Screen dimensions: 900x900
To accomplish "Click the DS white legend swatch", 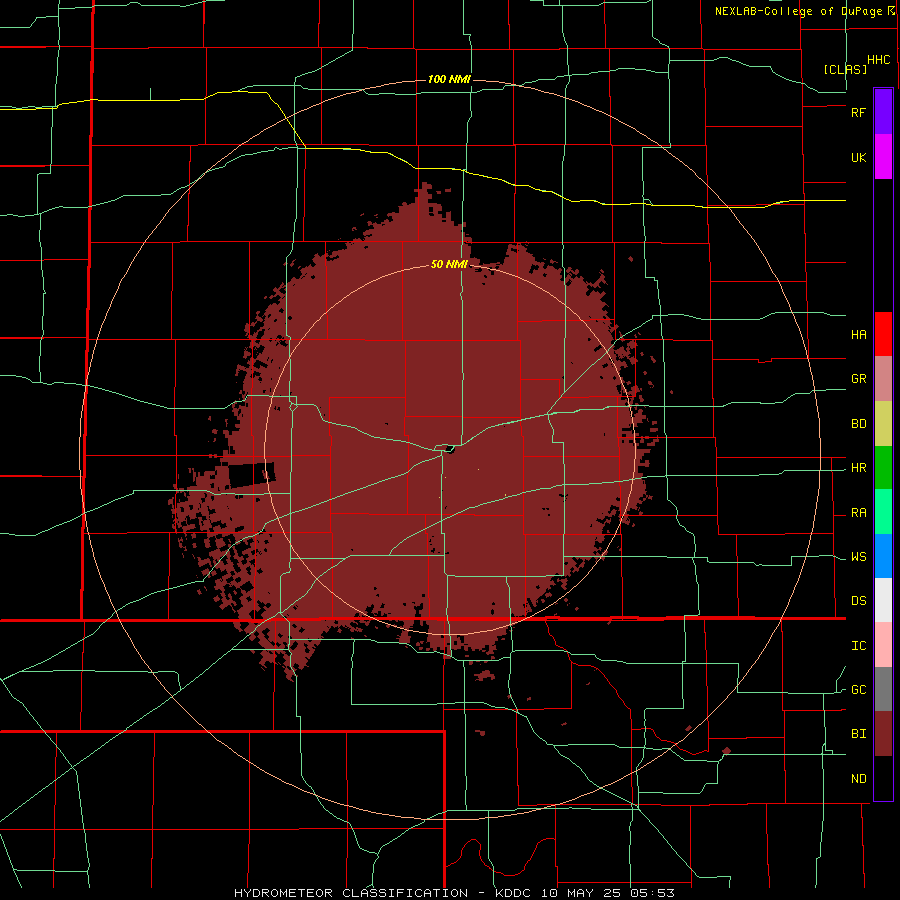I will pyautogui.click(x=883, y=600).
